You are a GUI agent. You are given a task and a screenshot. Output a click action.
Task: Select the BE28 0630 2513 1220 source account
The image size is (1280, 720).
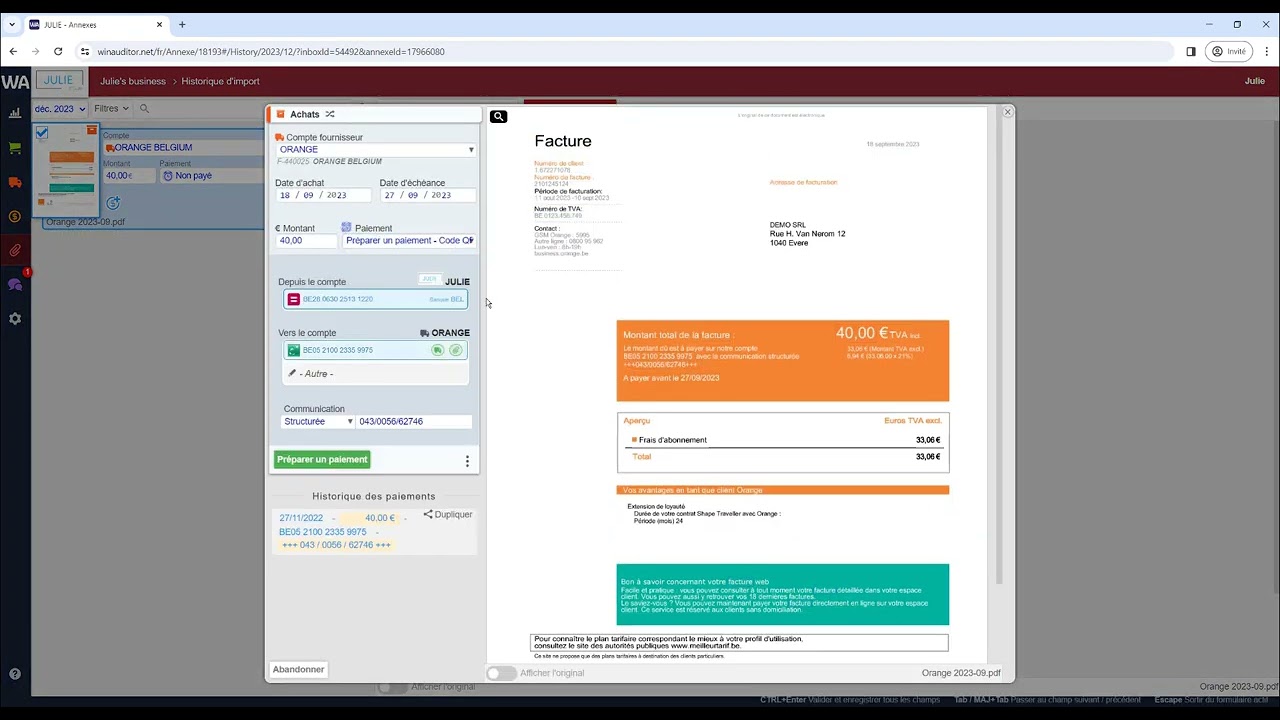click(x=375, y=299)
